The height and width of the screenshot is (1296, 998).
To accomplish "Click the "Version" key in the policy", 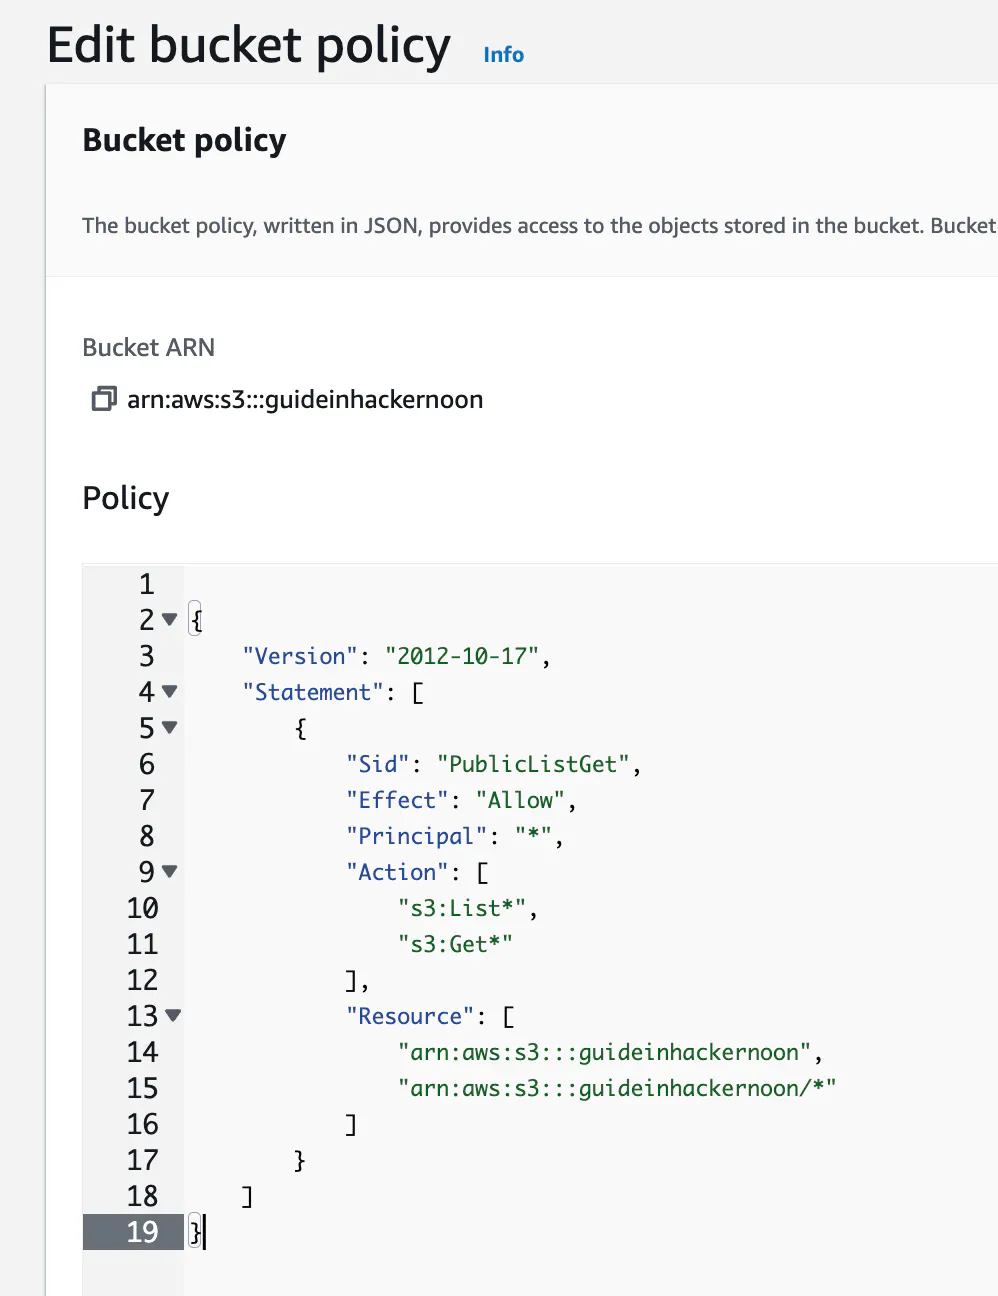I will [300, 655].
